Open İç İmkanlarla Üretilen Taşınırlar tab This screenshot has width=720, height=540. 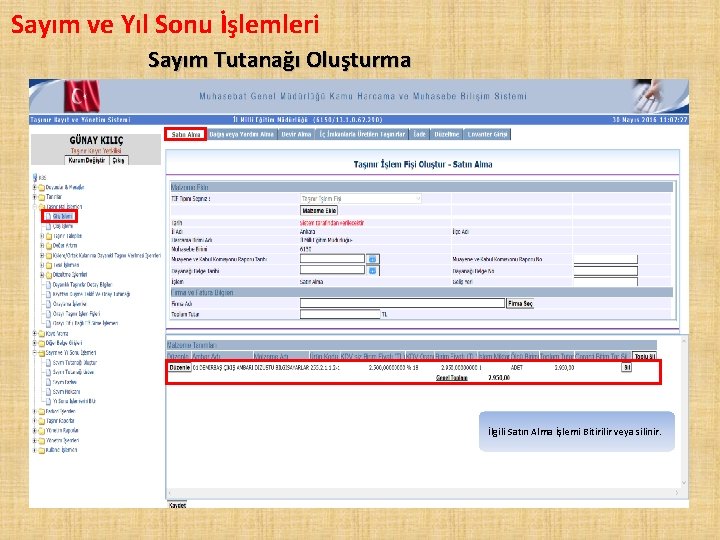[362, 135]
